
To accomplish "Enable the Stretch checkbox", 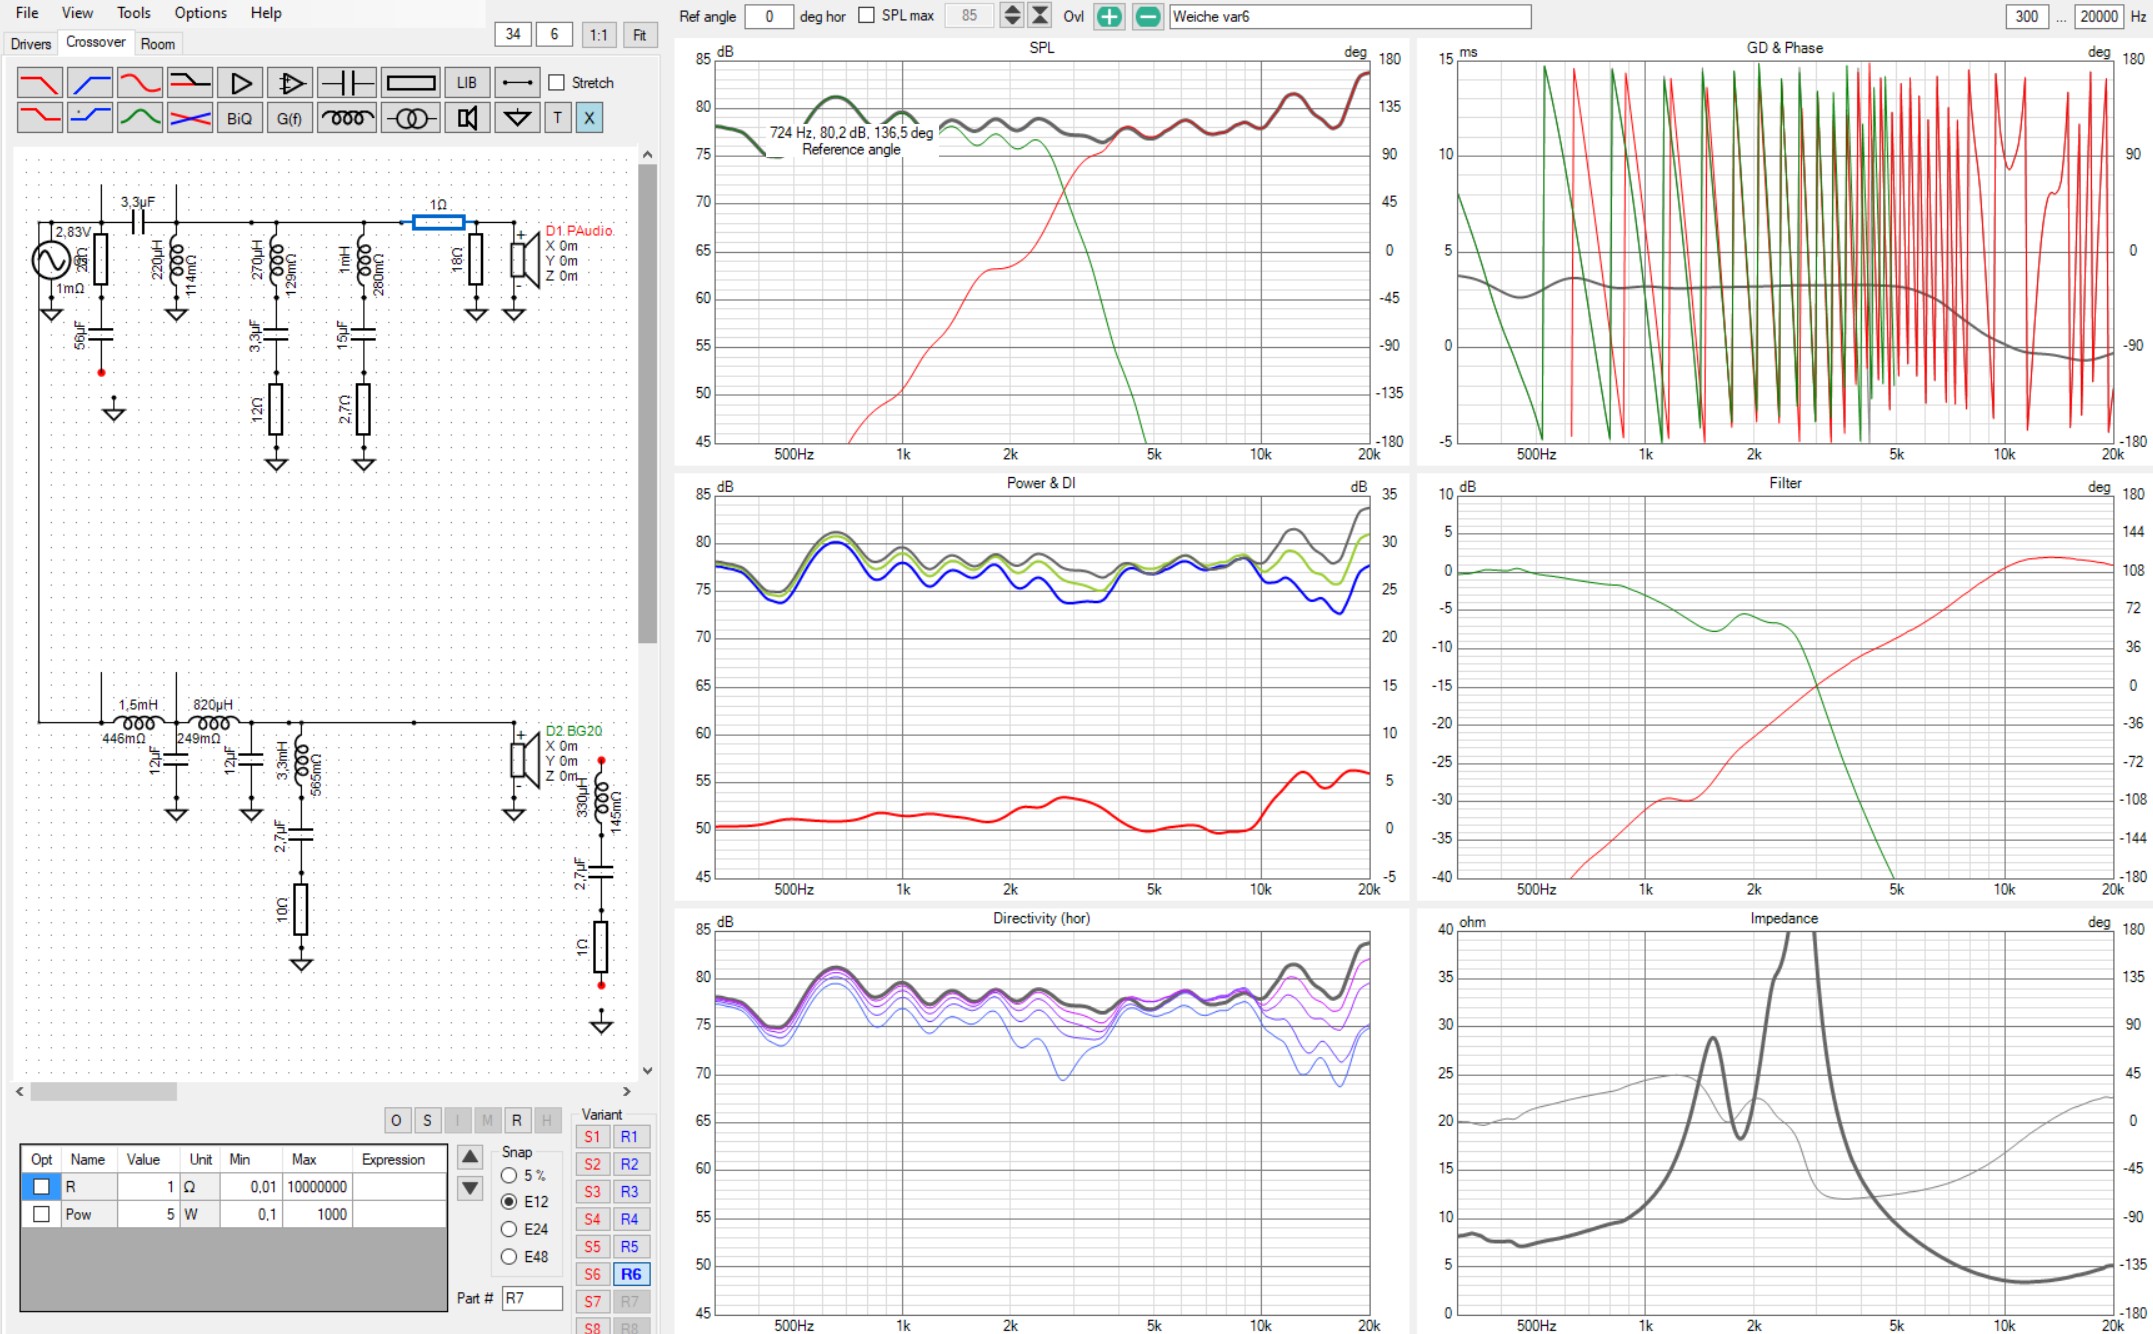I will [x=557, y=83].
